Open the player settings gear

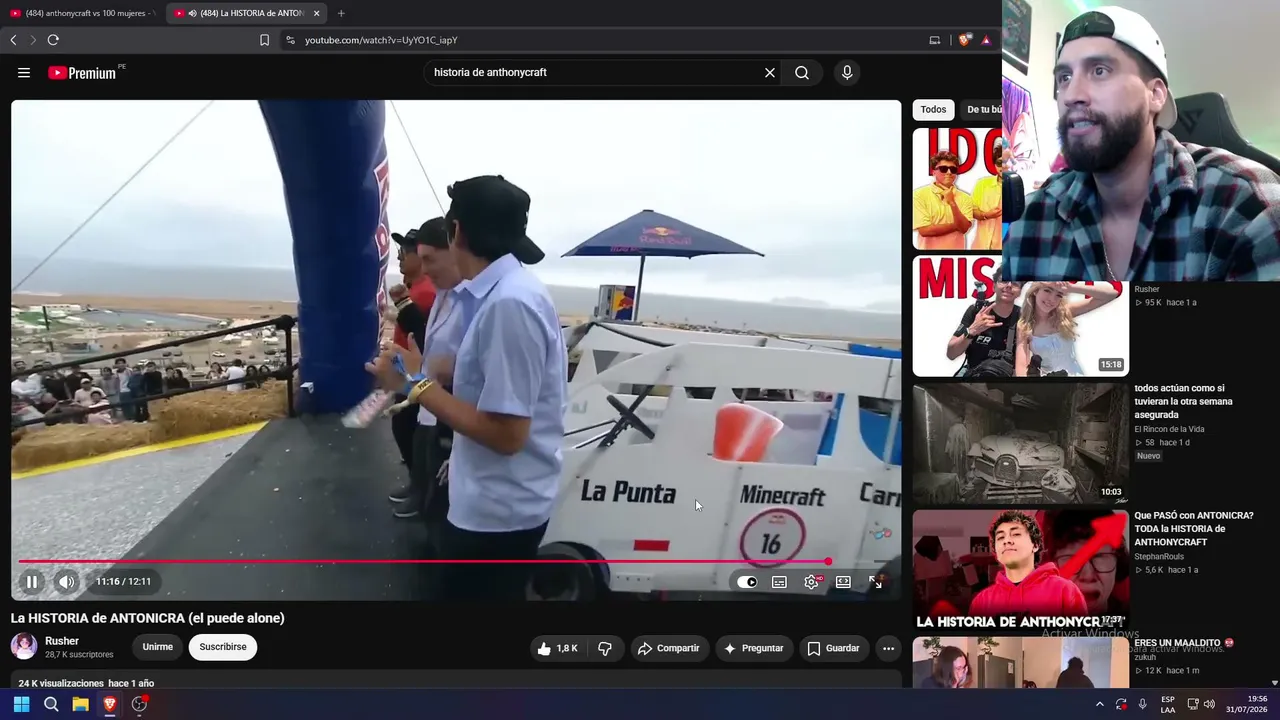[x=812, y=581]
